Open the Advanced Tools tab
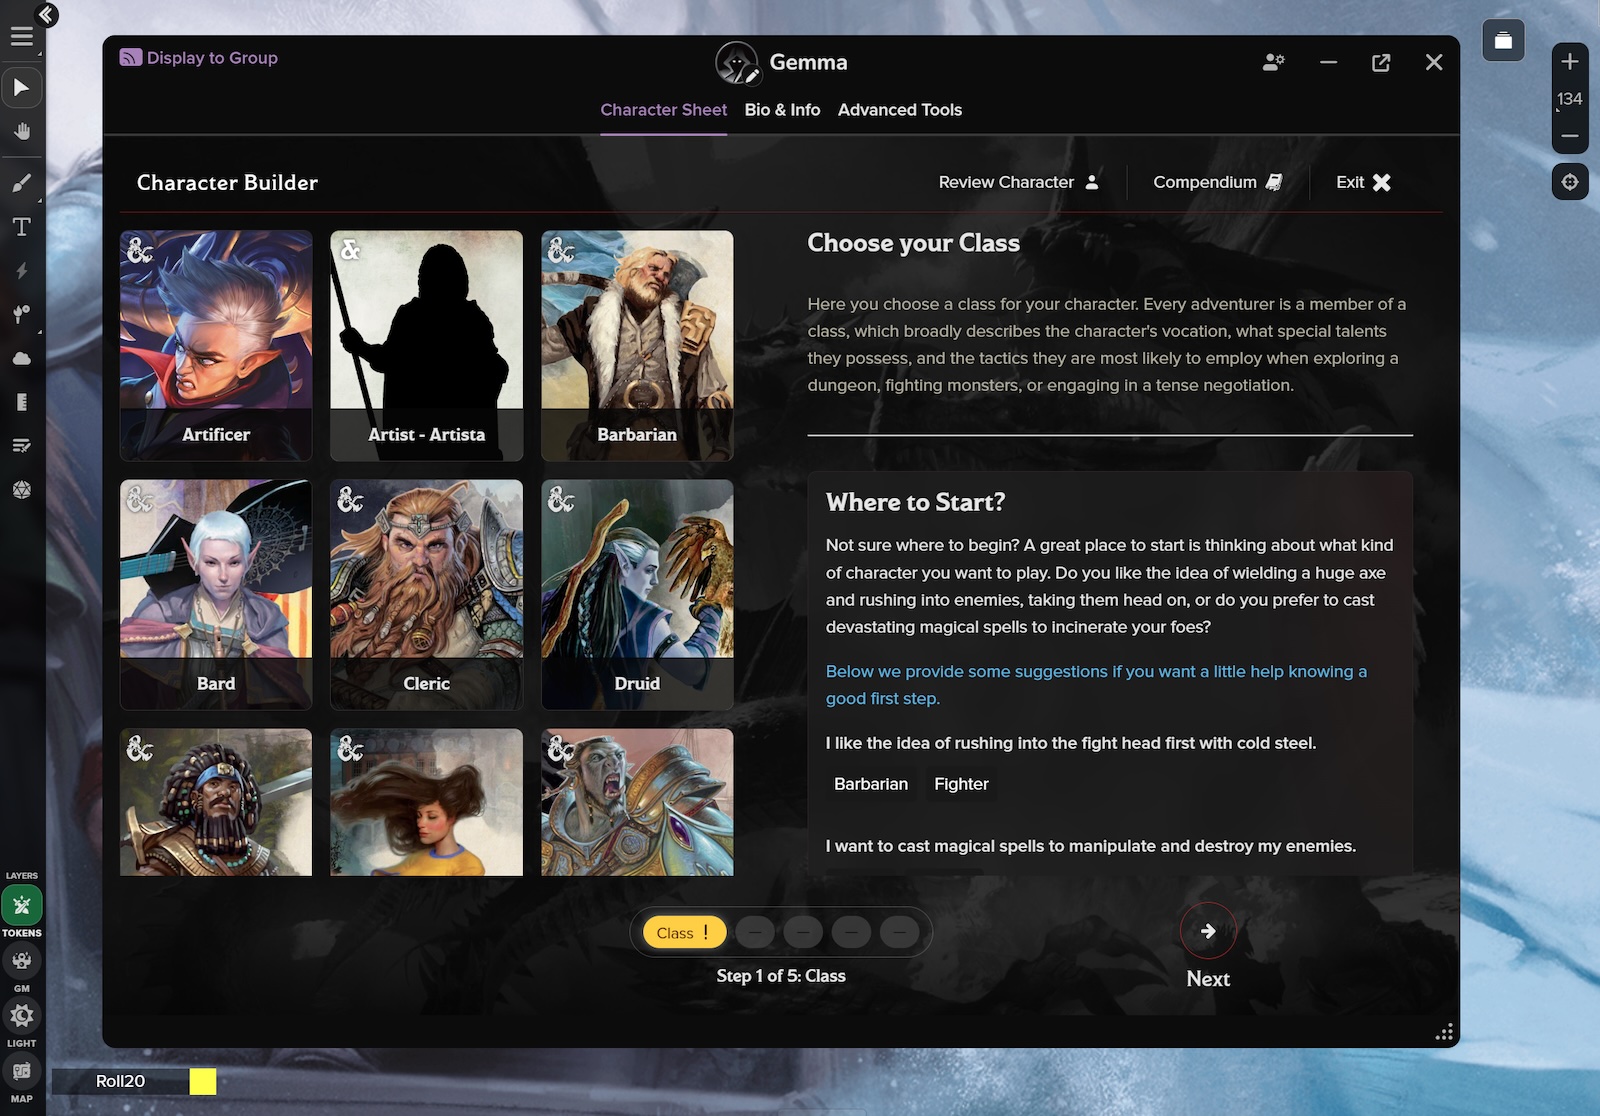1600x1116 pixels. point(900,110)
